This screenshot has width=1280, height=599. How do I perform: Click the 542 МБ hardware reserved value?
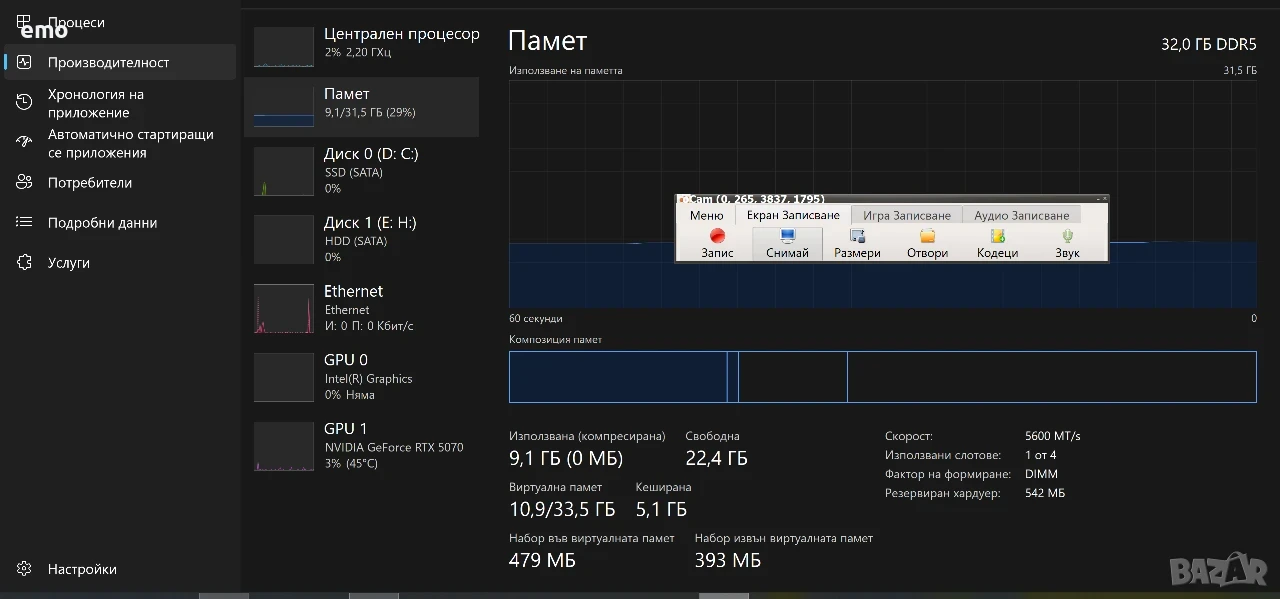click(x=1045, y=494)
